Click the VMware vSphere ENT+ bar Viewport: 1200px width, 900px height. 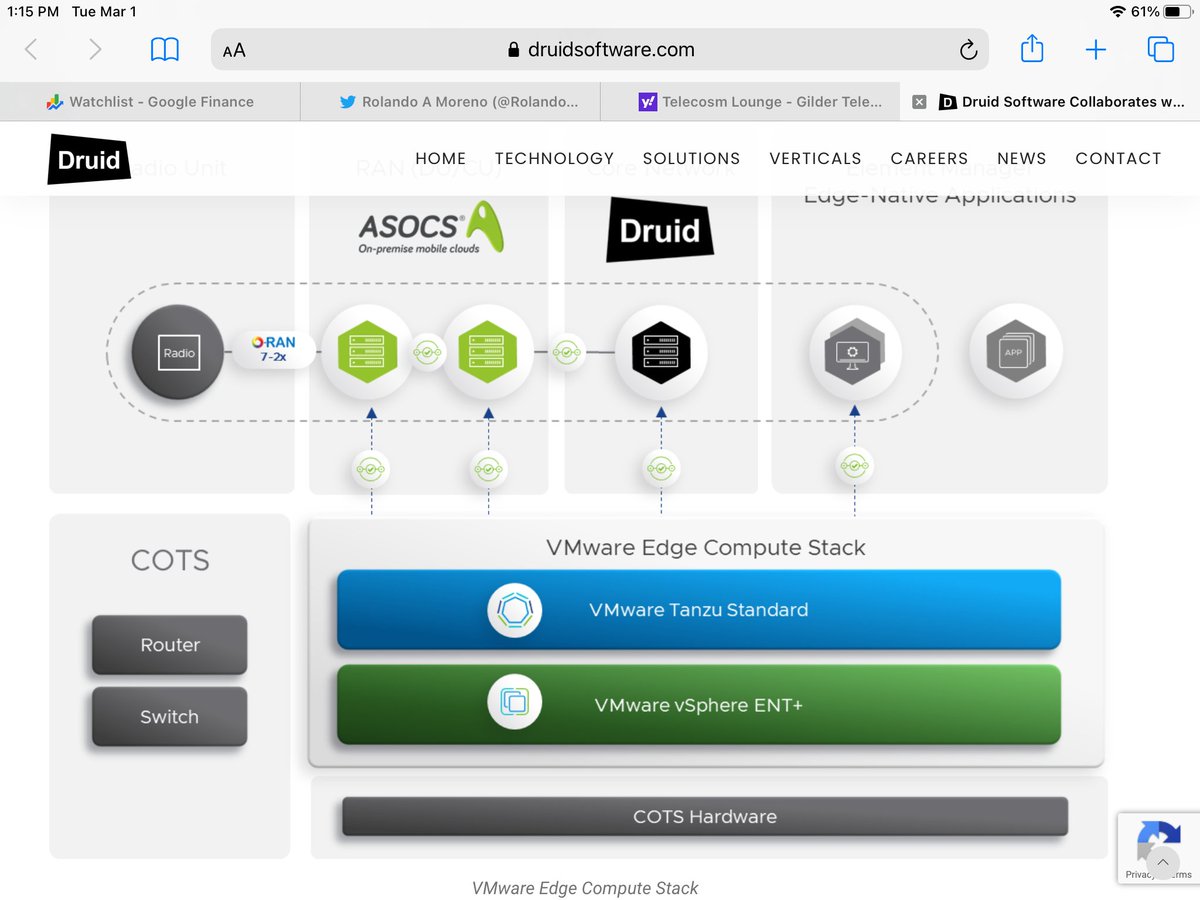(x=698, y=705)
